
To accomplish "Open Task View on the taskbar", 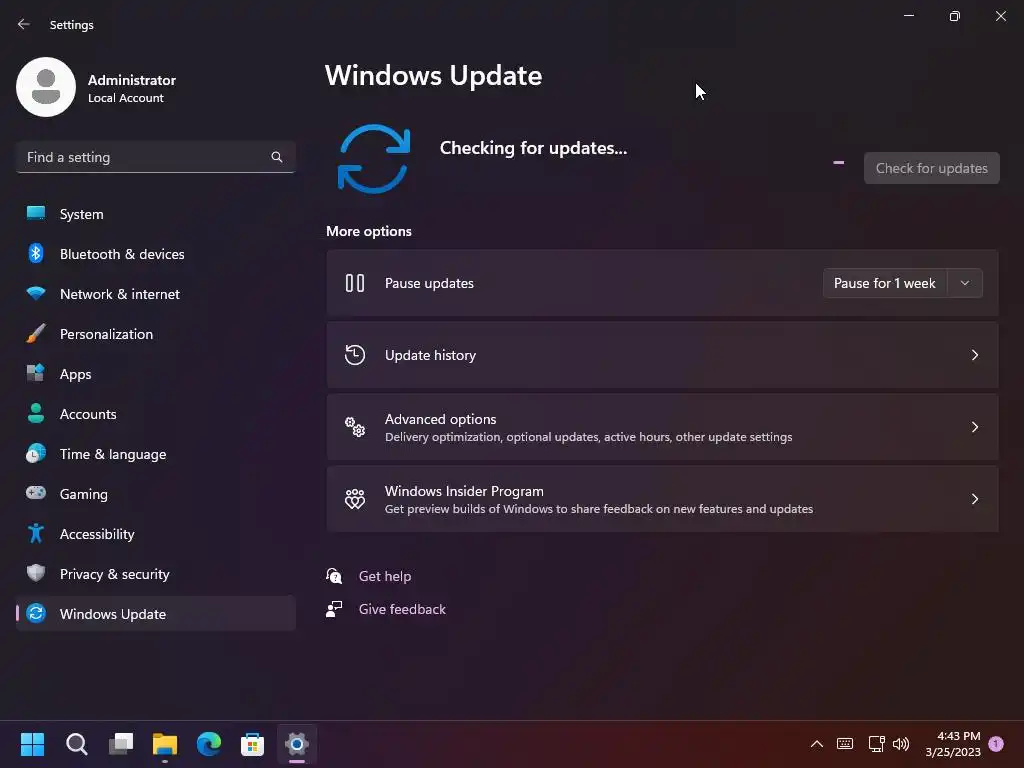I will click(121, 744).
